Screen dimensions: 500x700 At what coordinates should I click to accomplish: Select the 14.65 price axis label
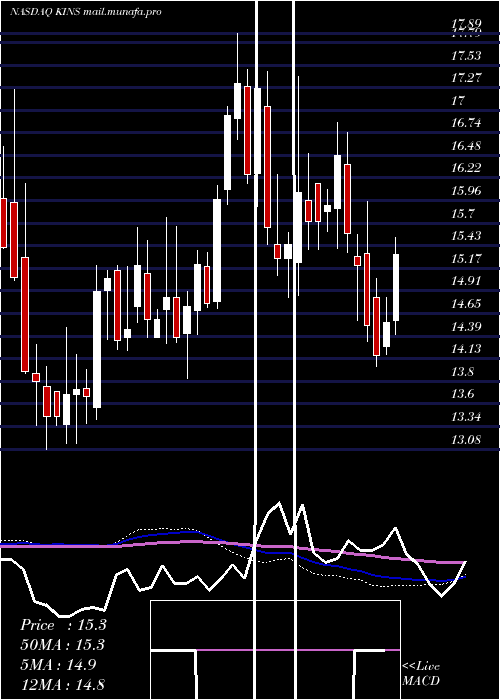click(467, 304)
